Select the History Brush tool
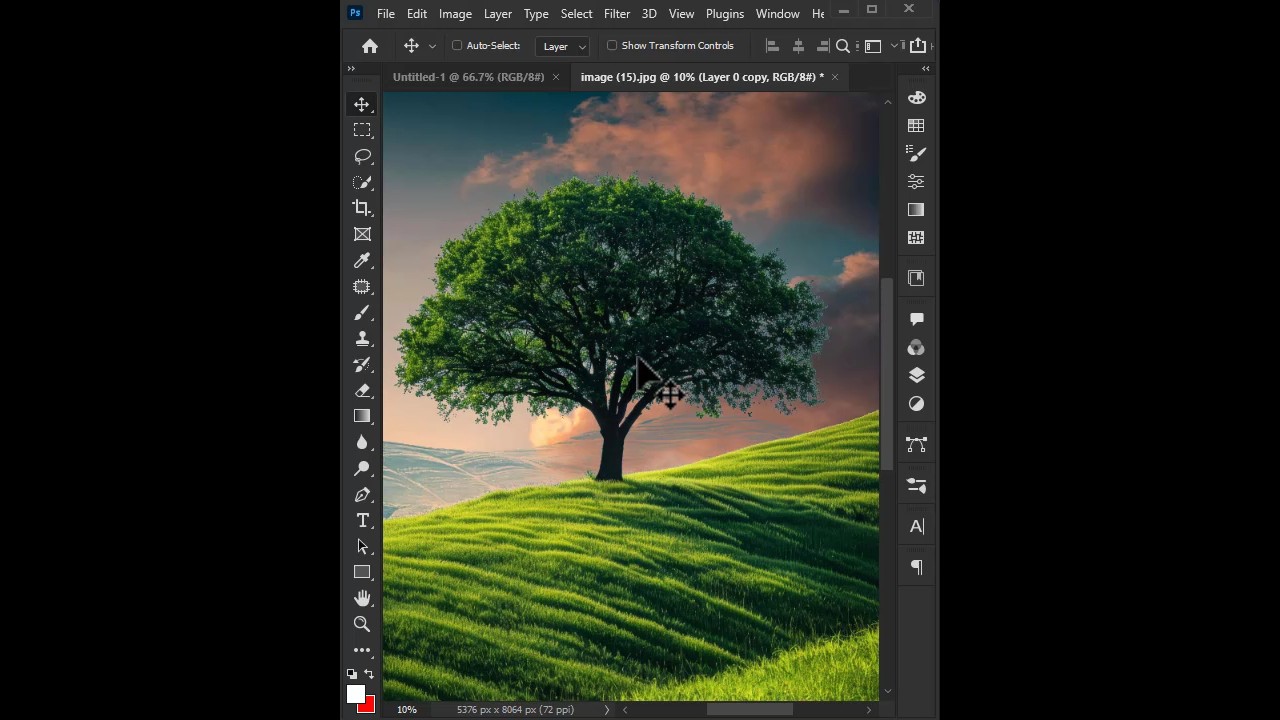The height and width of the screenshot is (720, 1280). pyautogui.click(x=362, y=365)
